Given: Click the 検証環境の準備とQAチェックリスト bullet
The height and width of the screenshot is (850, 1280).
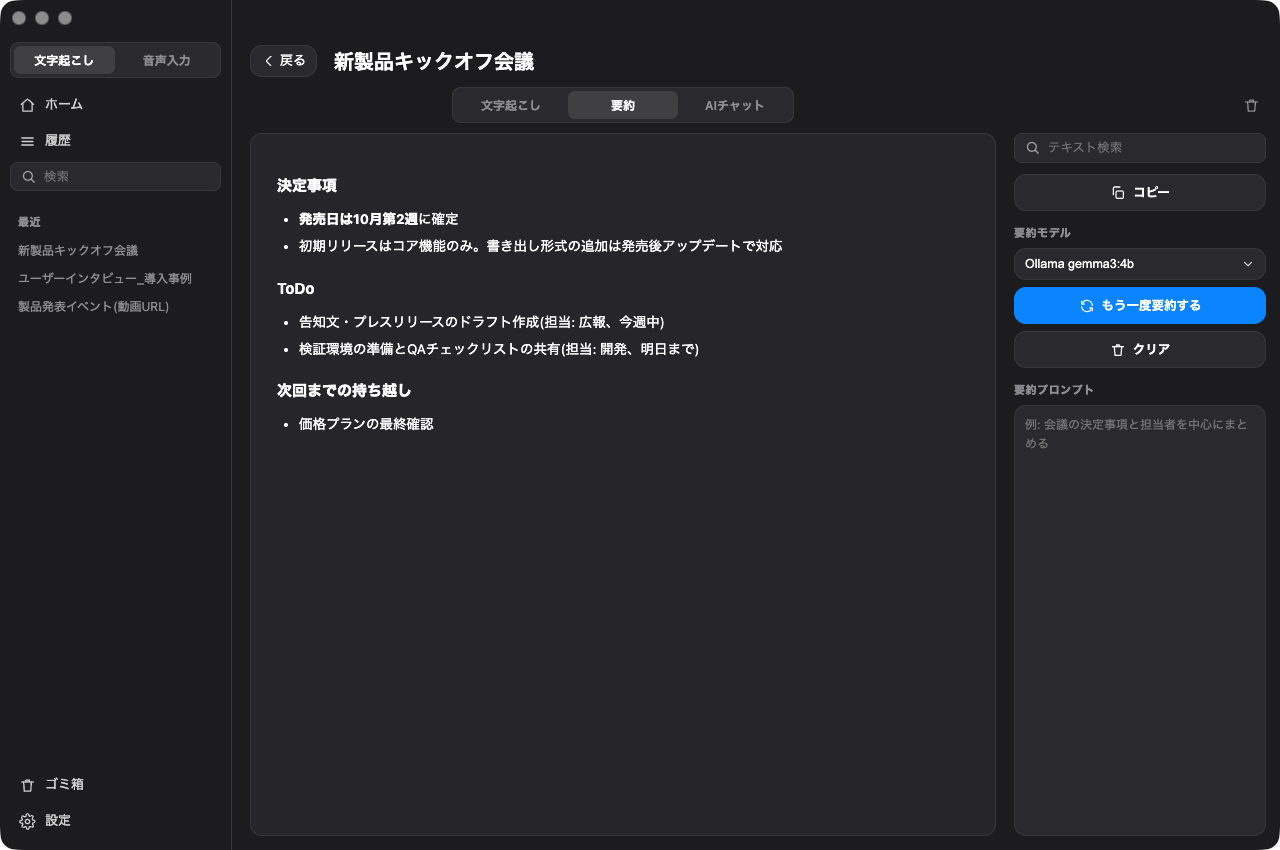Looking at the screenshot, I should (499, 349).
